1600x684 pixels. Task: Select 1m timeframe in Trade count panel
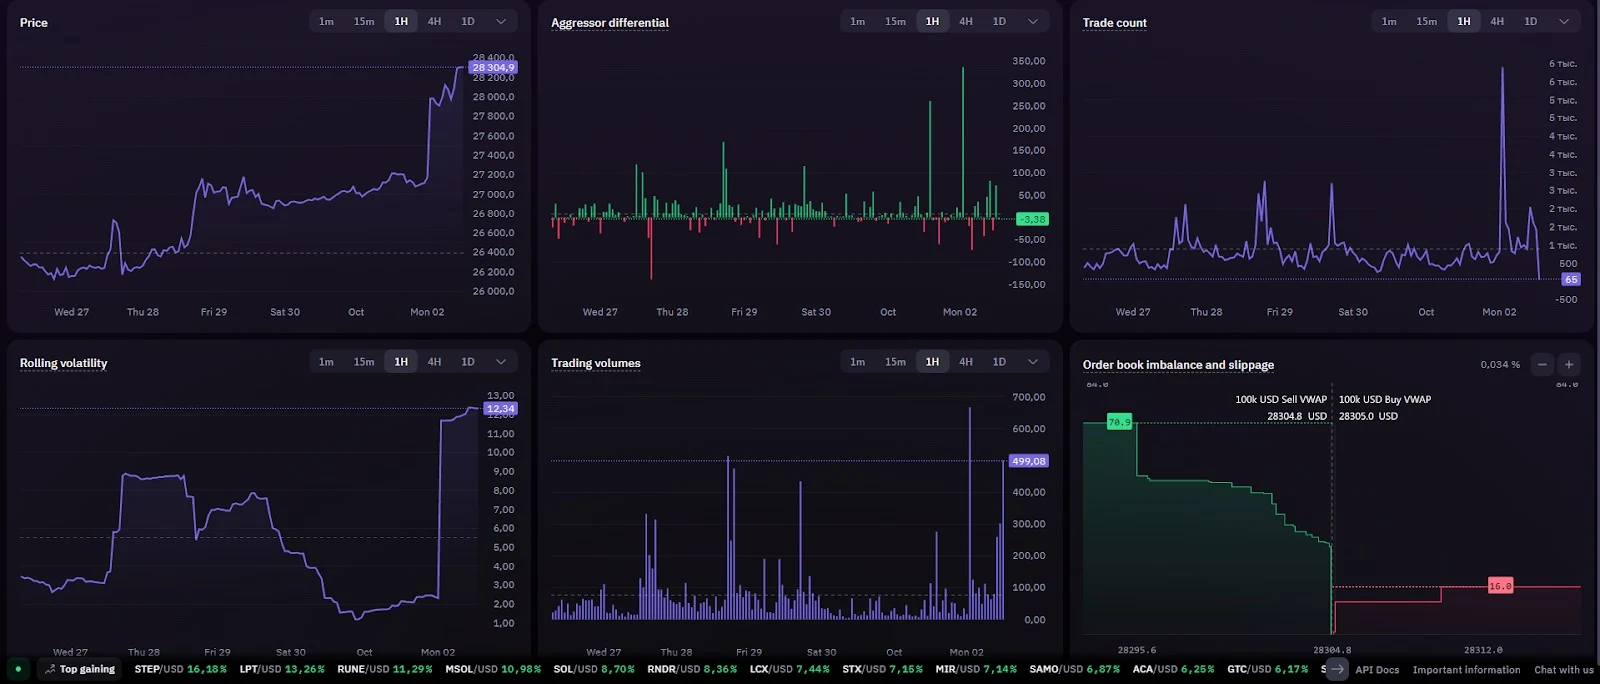click(x=1389, y=21)
